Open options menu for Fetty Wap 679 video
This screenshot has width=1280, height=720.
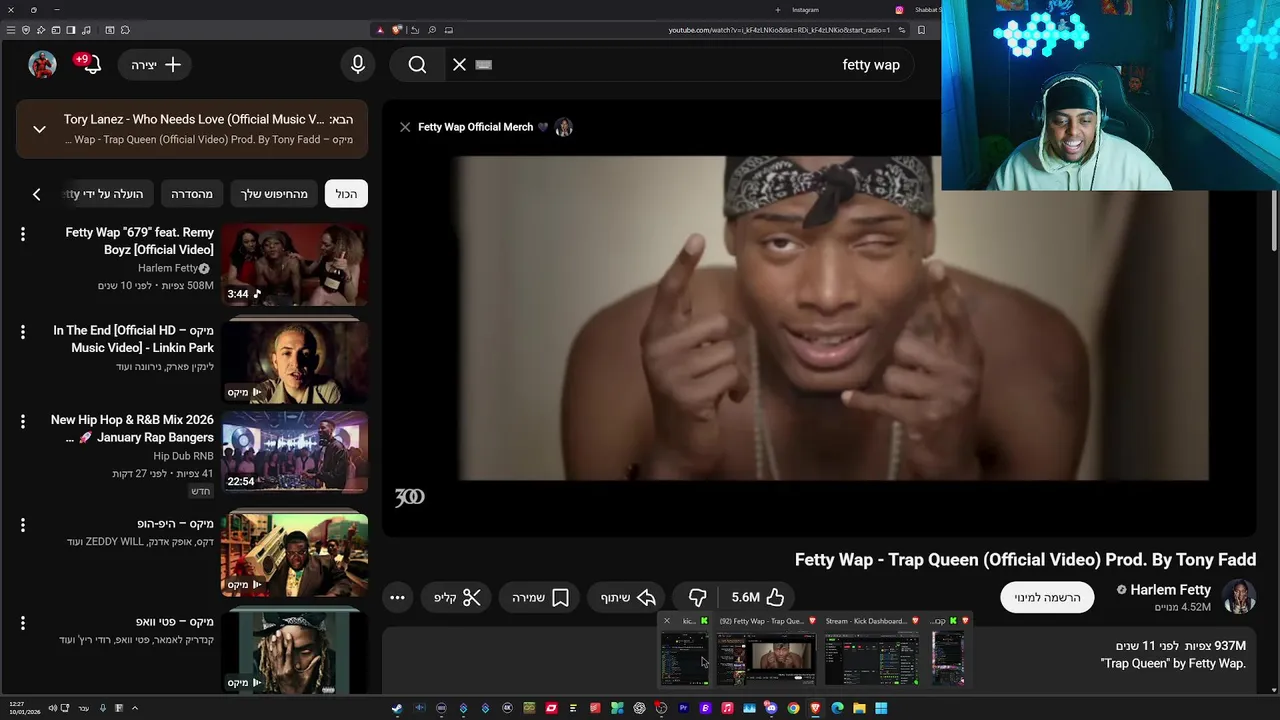point(23,233)
